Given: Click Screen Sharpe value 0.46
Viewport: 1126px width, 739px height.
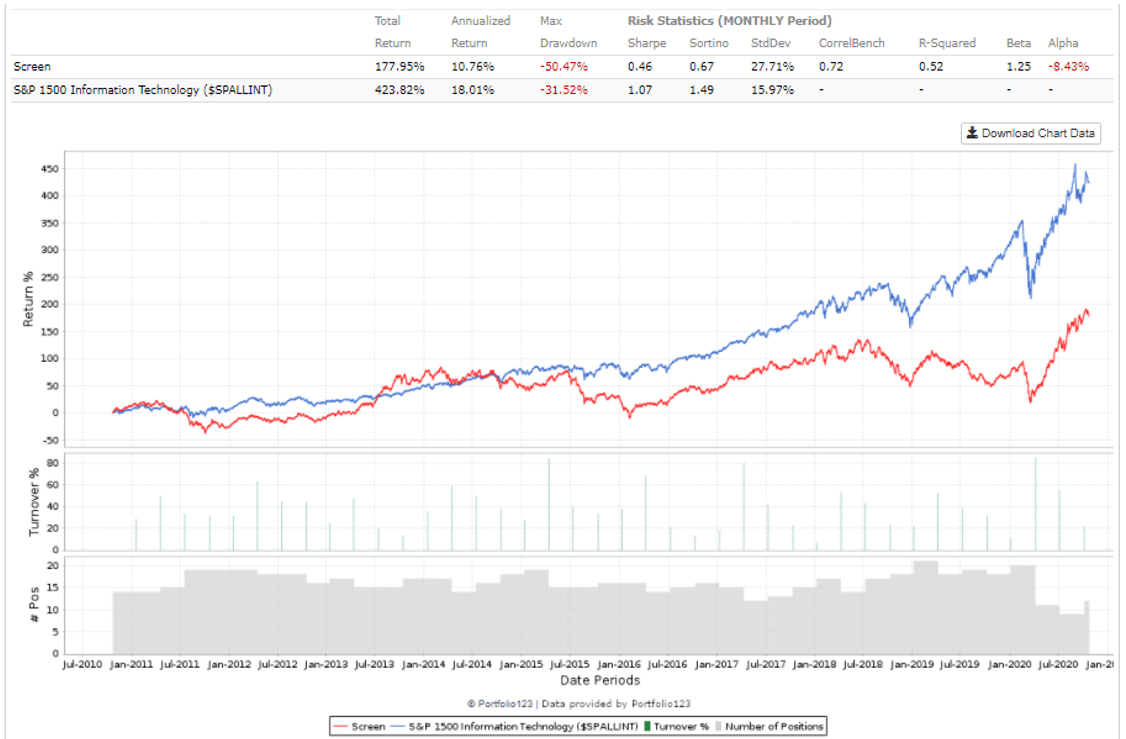Looking at the screenshot, I should [640, 67].
